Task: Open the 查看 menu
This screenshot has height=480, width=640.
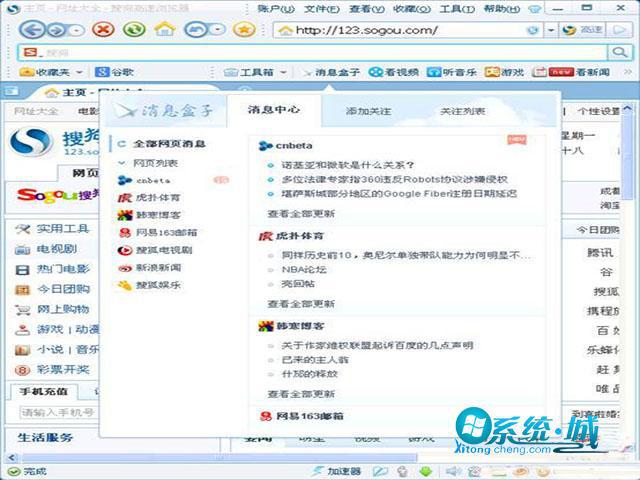Action: 367,9
